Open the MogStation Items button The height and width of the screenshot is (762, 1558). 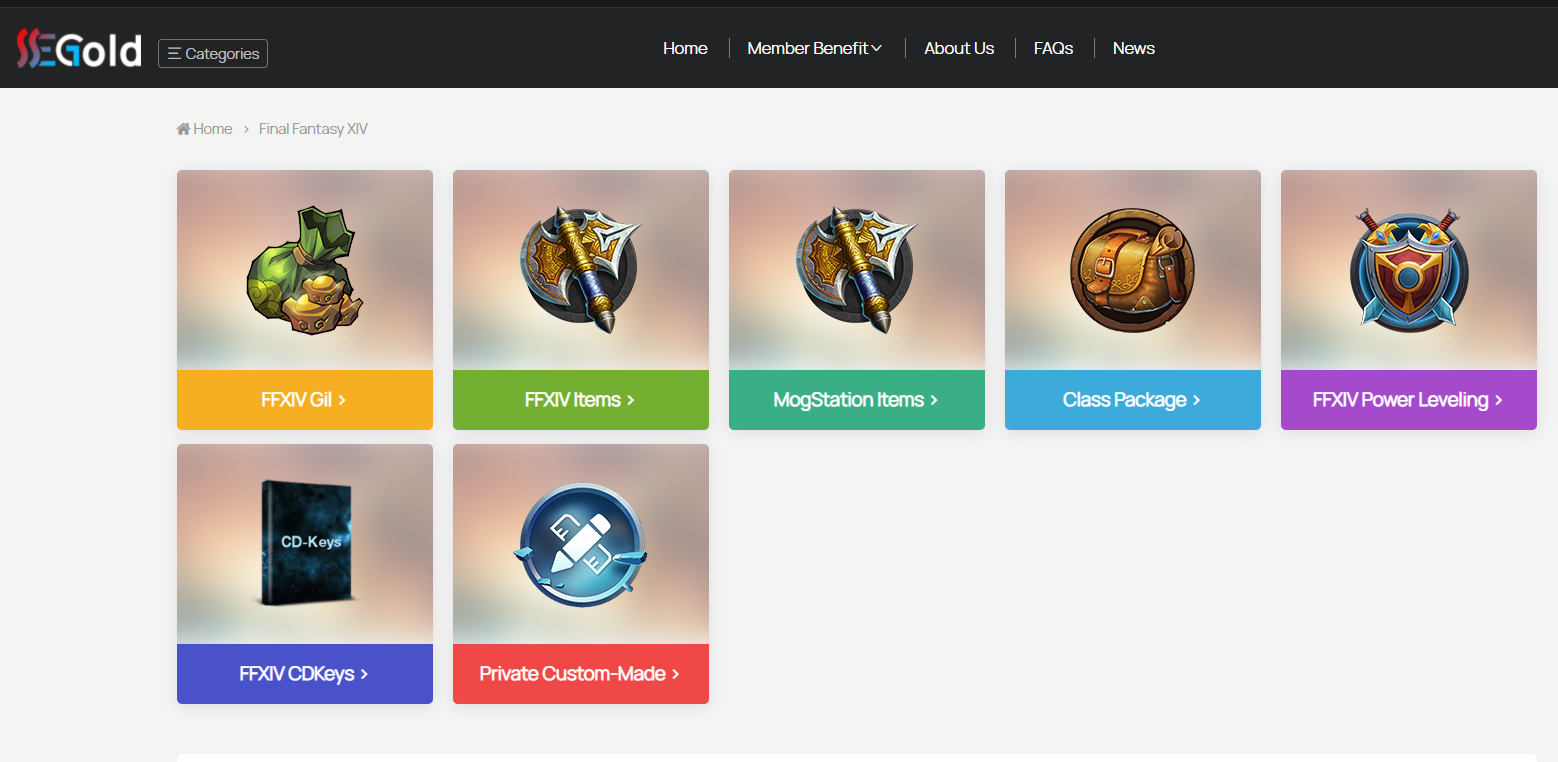[857, 400]
